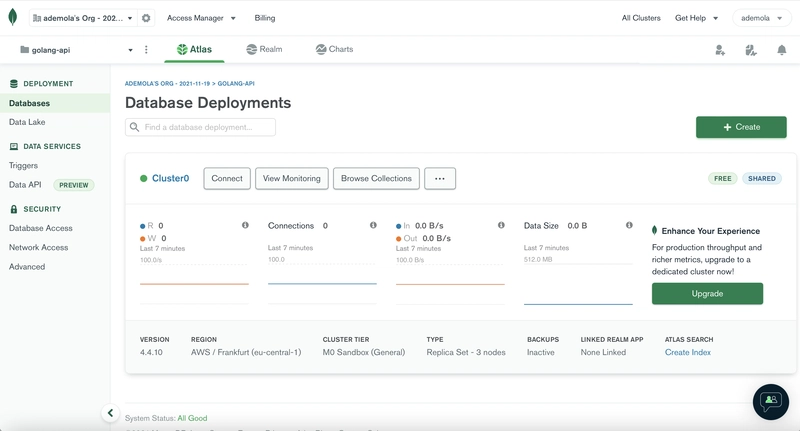This screenshot has width=800, height=431.
Task: Select Databases in the sidebar
Action: (x=55, y=103)
